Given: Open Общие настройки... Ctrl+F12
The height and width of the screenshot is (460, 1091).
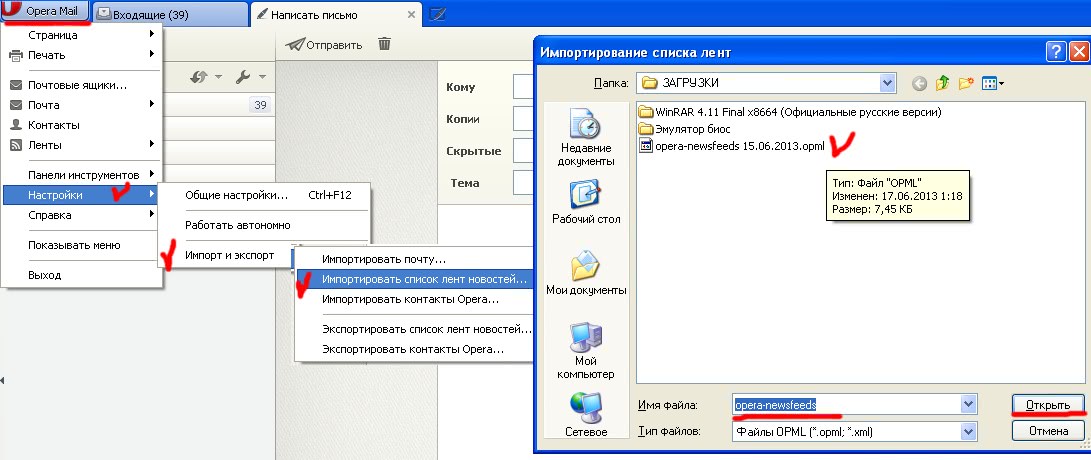Looking at the screenshot, I should (264, 196).
